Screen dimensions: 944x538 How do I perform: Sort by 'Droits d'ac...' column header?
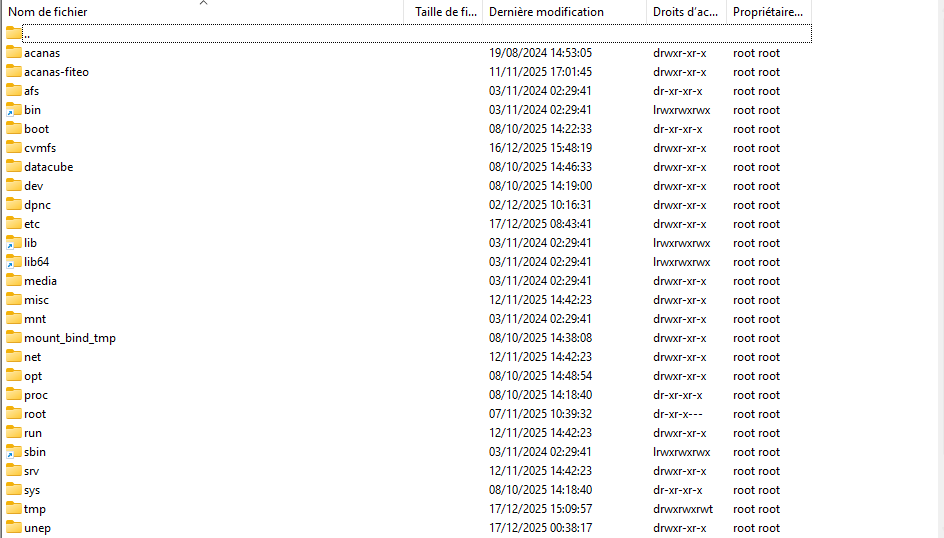[x=685, y=12]
